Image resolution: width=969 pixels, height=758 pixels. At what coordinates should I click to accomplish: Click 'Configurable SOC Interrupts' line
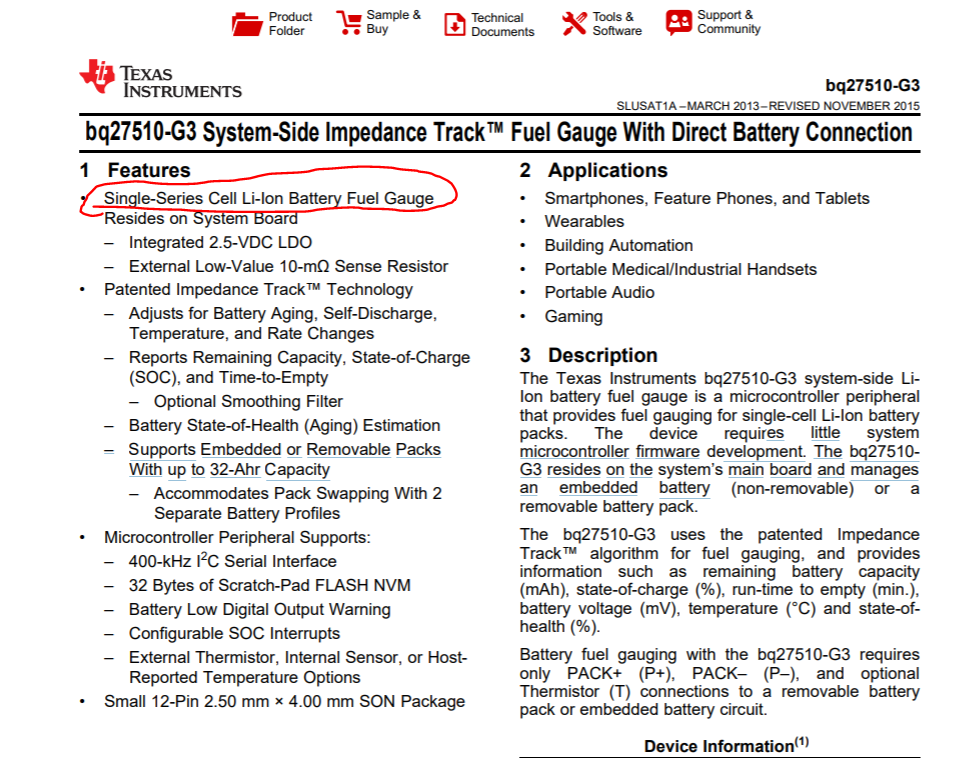(x=234, y=633)
